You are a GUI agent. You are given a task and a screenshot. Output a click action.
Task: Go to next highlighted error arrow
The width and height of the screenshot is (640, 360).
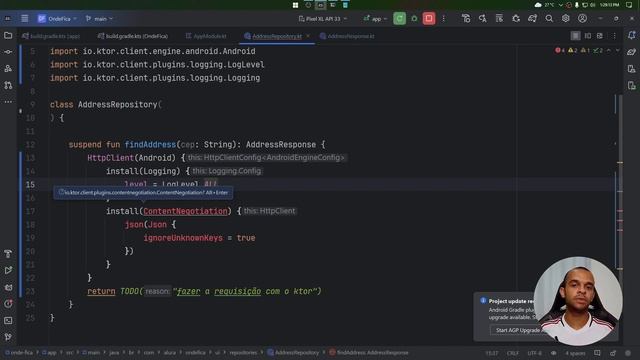click(617, 50)
